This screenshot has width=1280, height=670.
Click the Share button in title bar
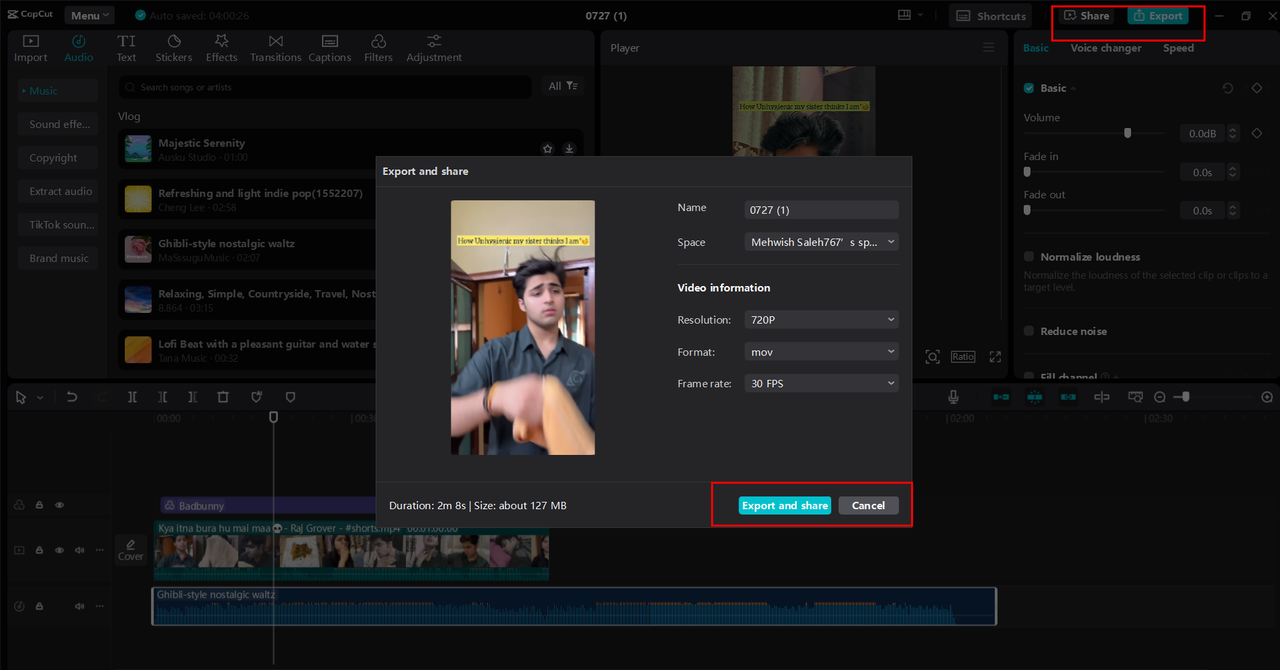pyautogui.click(x=1086, y=16)
